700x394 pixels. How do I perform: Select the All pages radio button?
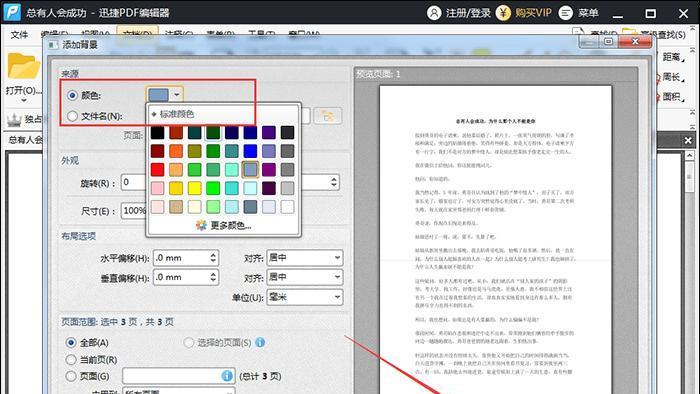71,343
